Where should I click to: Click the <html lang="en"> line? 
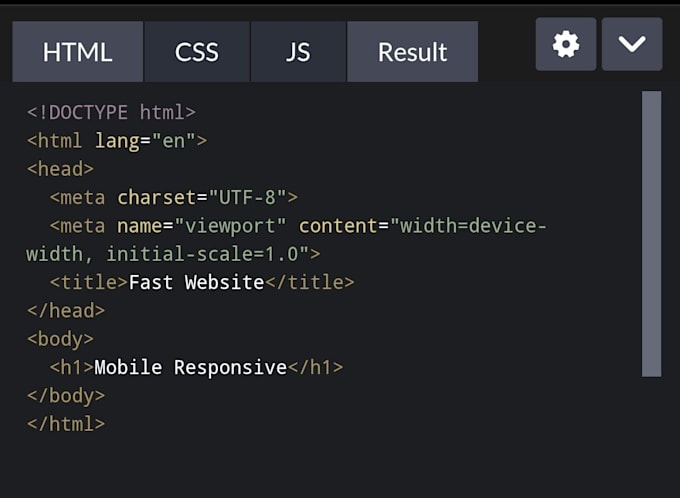(117, 141)
